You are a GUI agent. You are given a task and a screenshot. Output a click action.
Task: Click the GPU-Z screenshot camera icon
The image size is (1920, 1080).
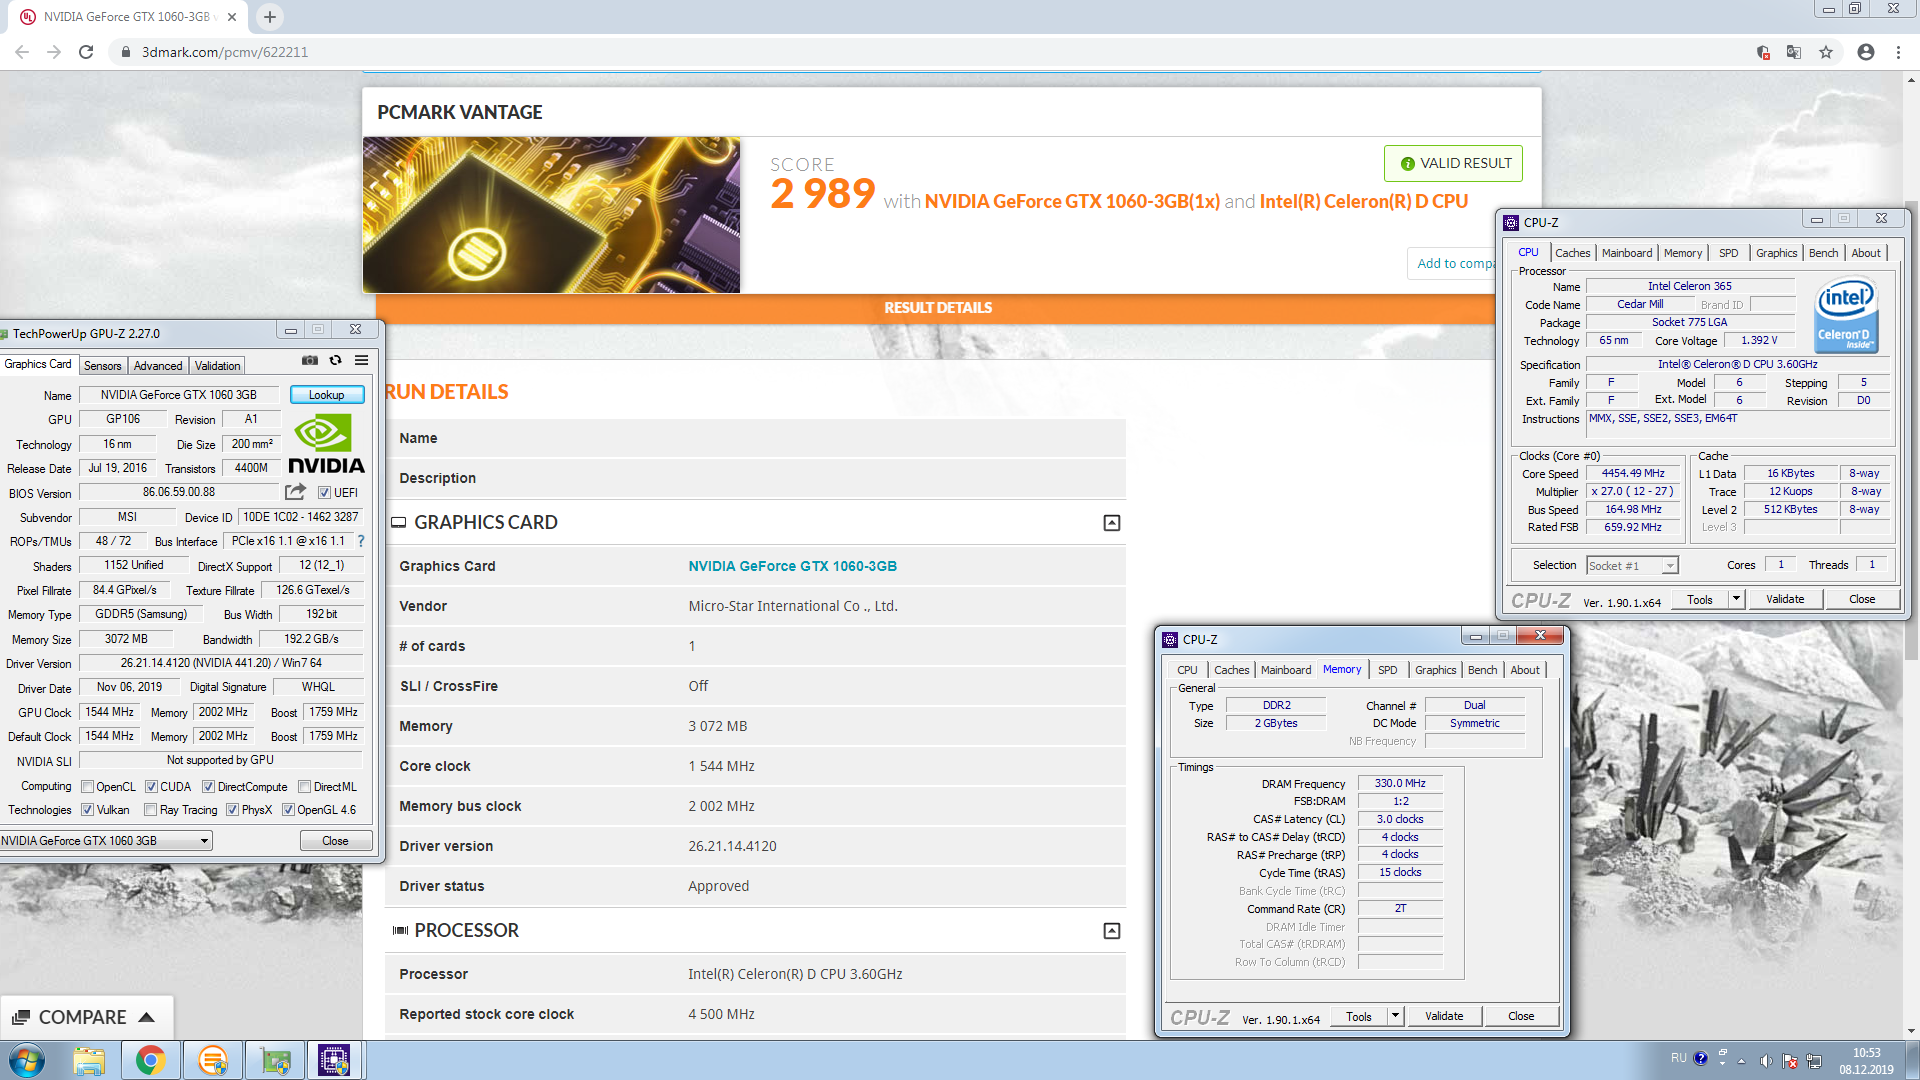310,360
